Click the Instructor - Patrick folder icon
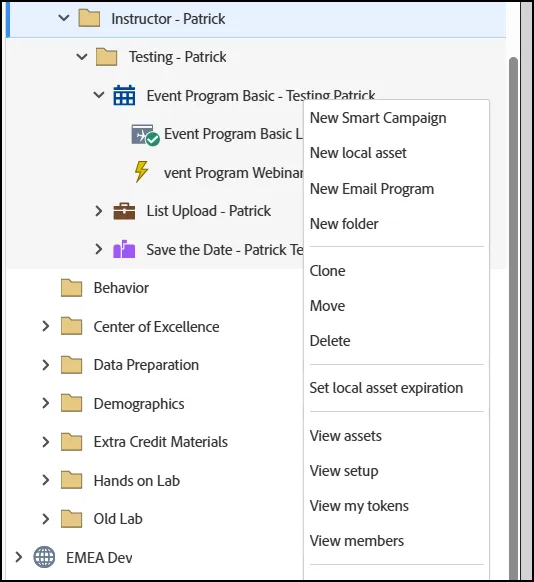 tap(89, 19)
